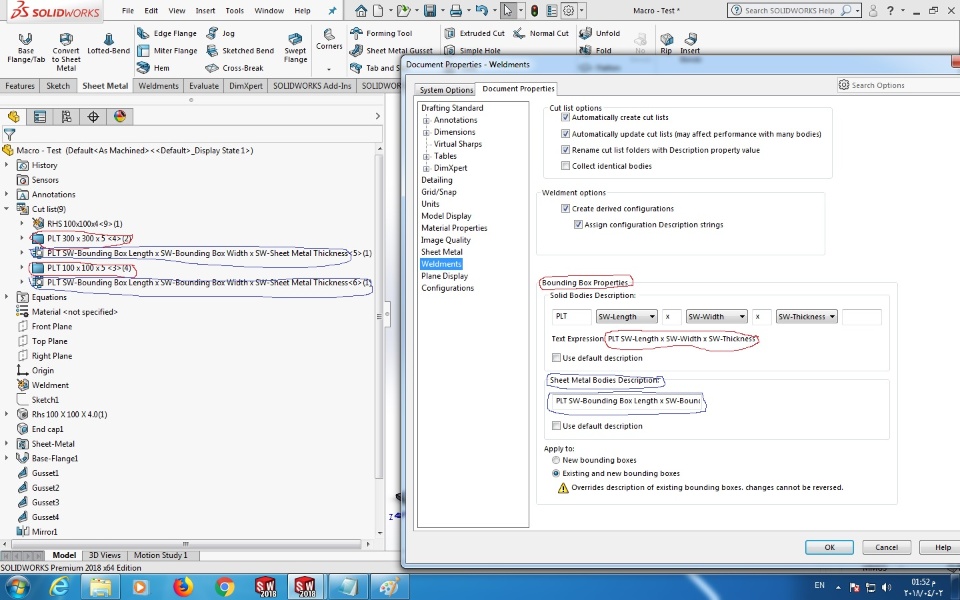
Task: Click the Home icon in the top toolbar
Action: (x=361, y=10)
